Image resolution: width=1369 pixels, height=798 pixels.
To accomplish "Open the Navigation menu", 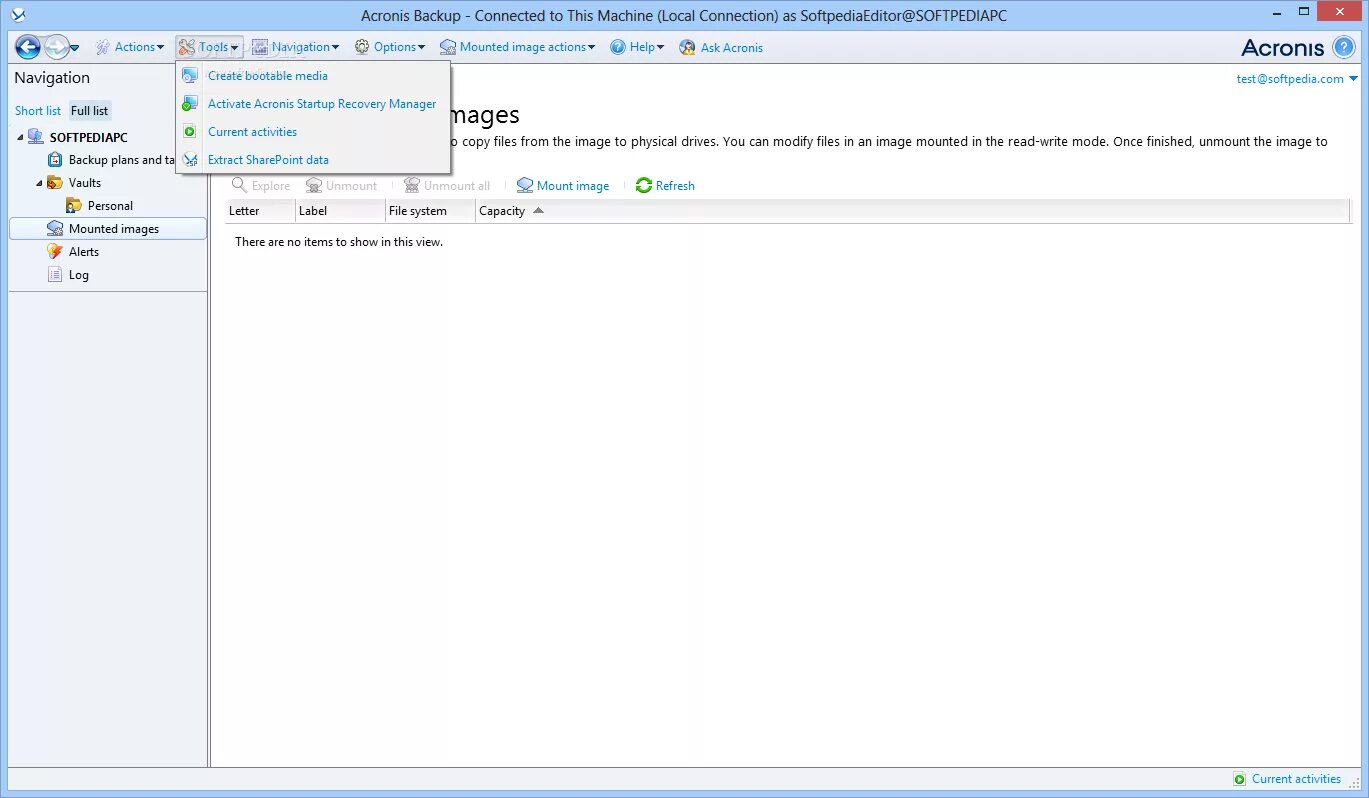I will 295,47.
